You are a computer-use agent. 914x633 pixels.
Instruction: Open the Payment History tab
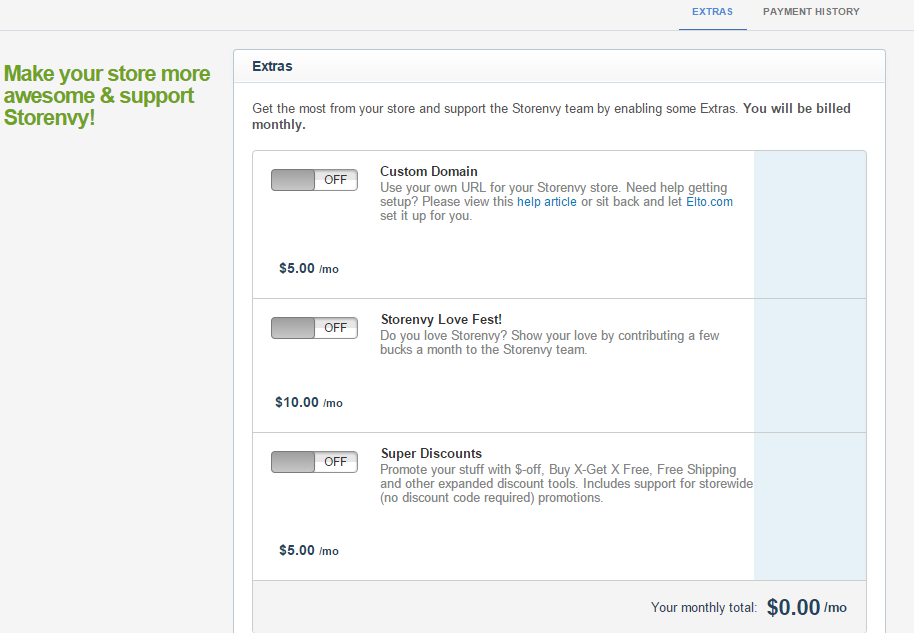click(810, 12)
